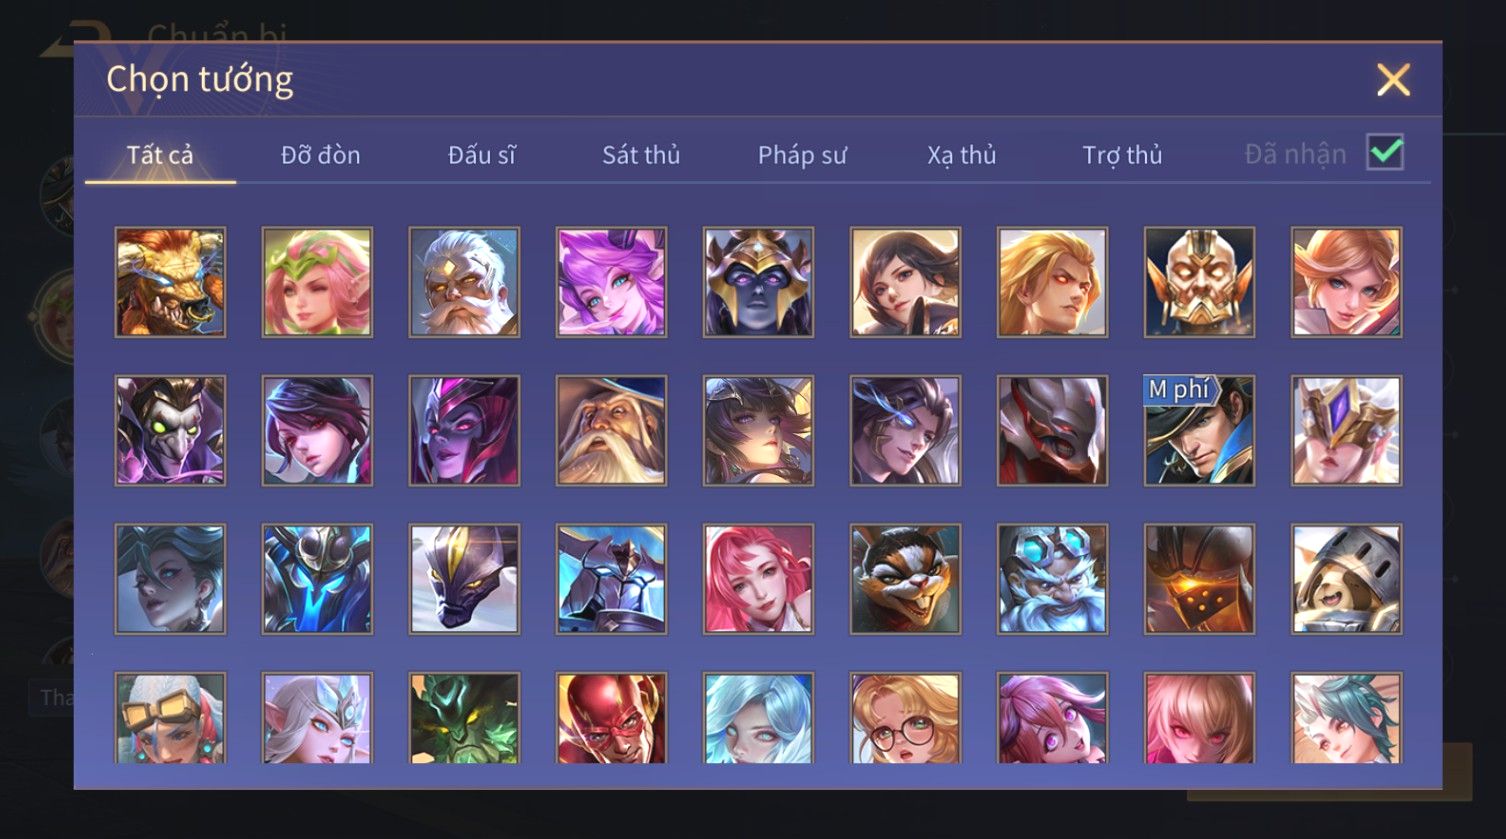Close the 'Chọn tướng' dialog
This screenshot has height=839, width=1506.
click(x=1393, y=79)
